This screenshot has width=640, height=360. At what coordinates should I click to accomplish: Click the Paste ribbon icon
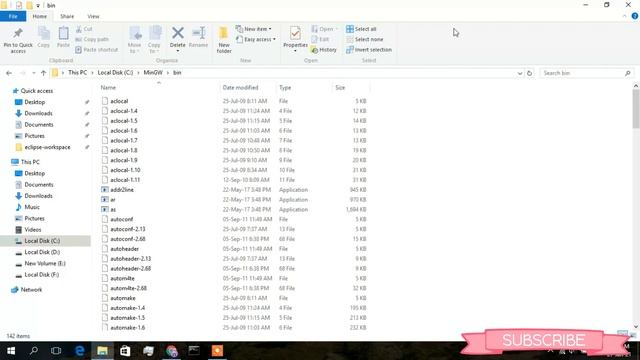(x=63, y=33)
